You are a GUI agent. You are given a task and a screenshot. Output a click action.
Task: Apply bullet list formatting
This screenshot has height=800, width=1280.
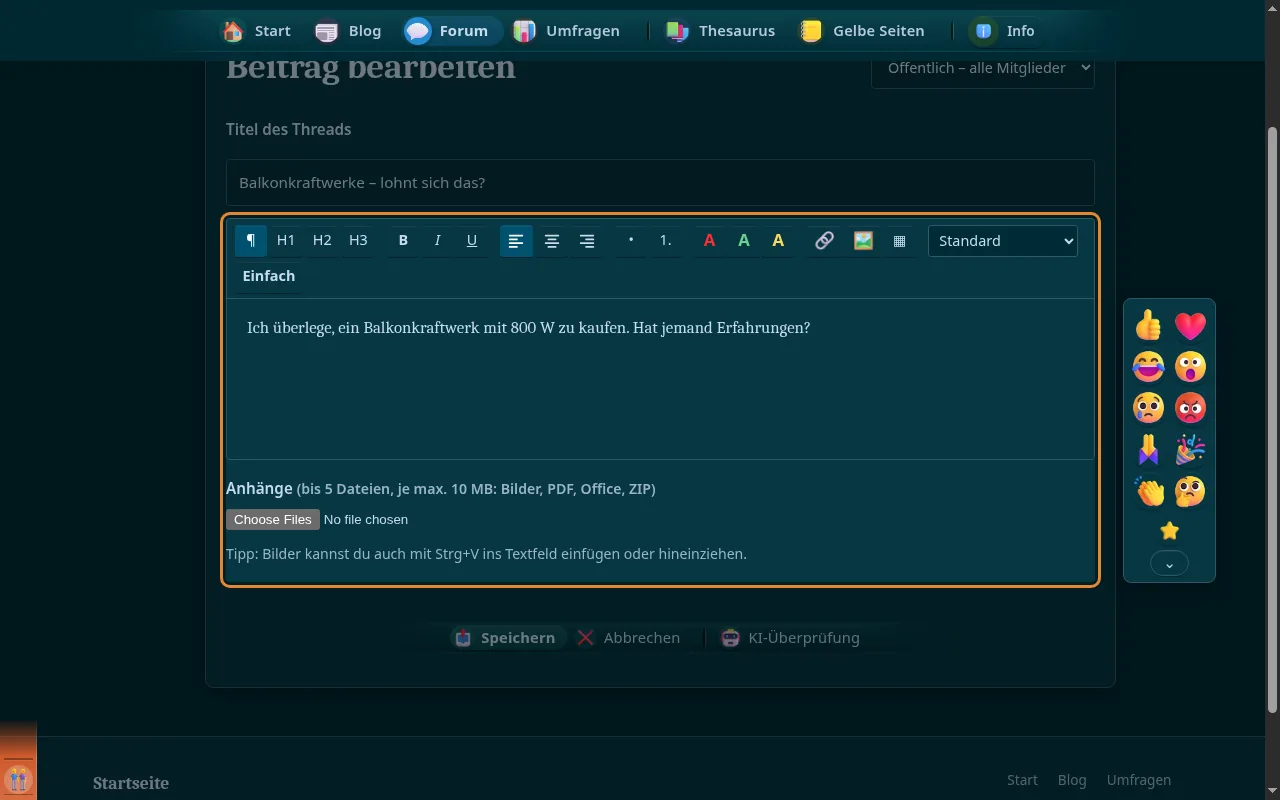click(631, 241)
